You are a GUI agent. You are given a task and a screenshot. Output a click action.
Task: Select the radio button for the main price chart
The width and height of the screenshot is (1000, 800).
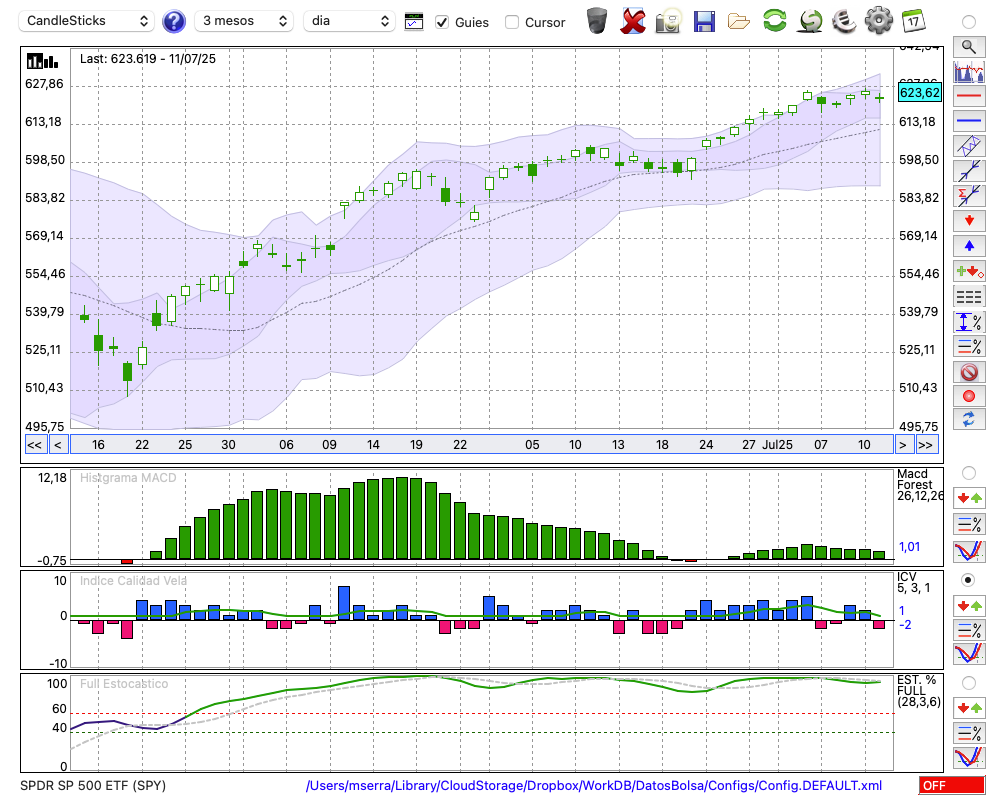pos(969,22)
